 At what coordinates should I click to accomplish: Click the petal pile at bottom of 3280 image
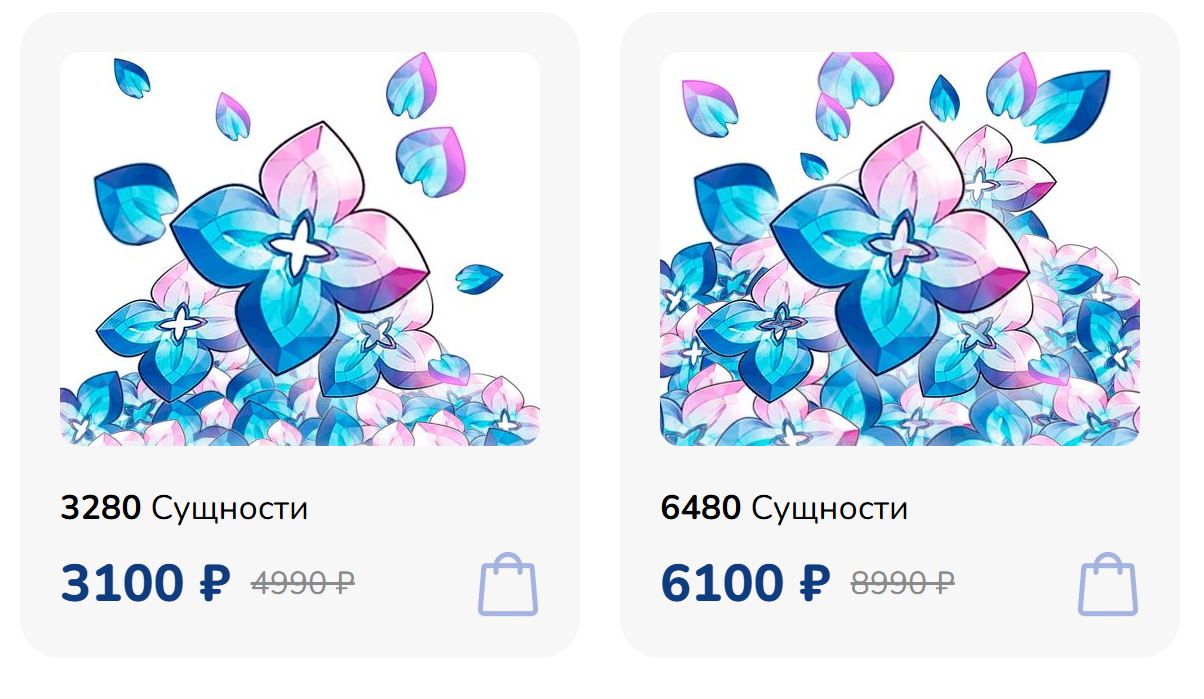tap(300, 415)
